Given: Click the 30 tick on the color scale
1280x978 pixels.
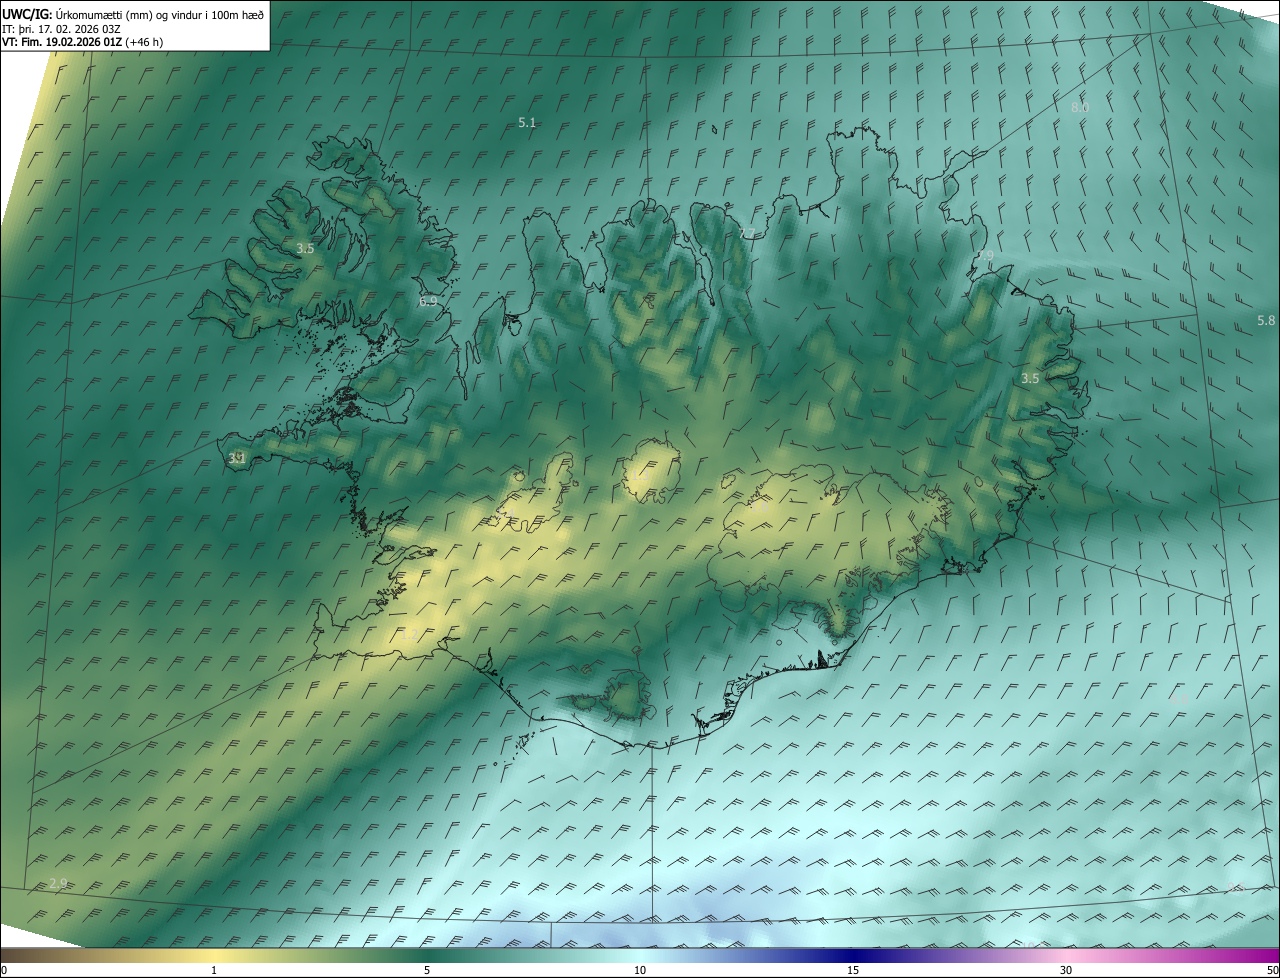Looking at the screenshot, I should point(1066,970).
